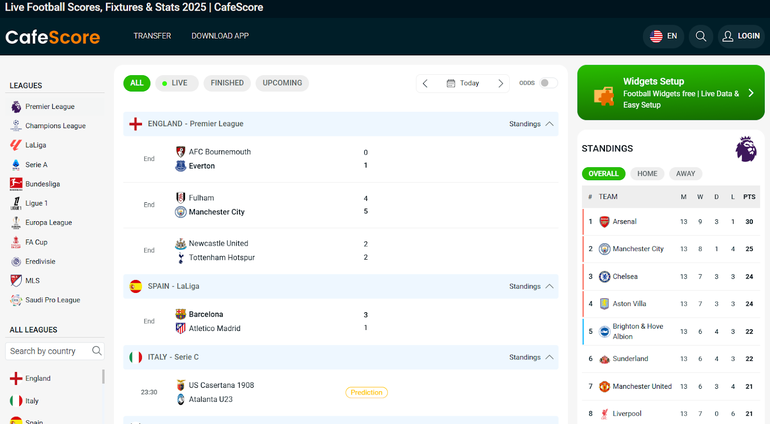
Task: Click the Premier League icon in sidebar
Action: click(x=16, y=106)
